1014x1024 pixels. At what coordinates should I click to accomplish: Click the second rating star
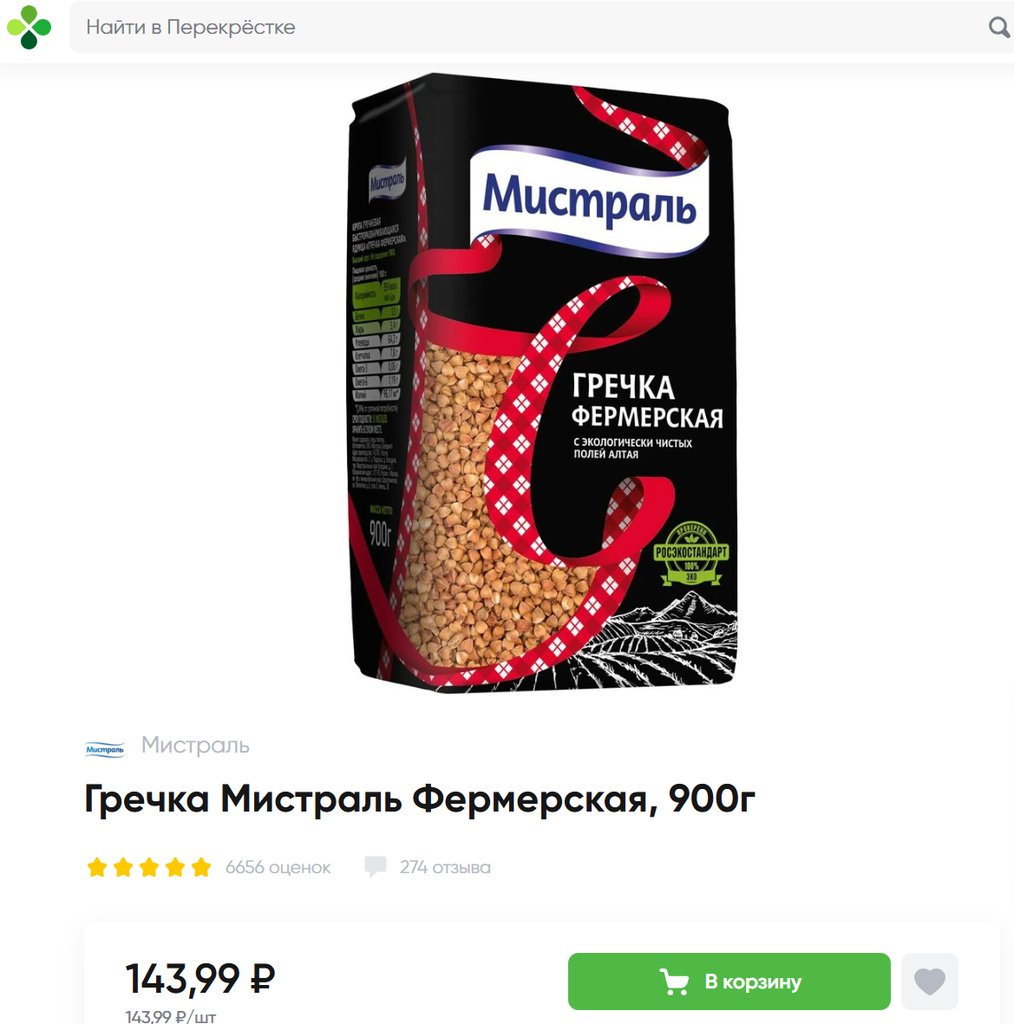[x=123, y=867]
